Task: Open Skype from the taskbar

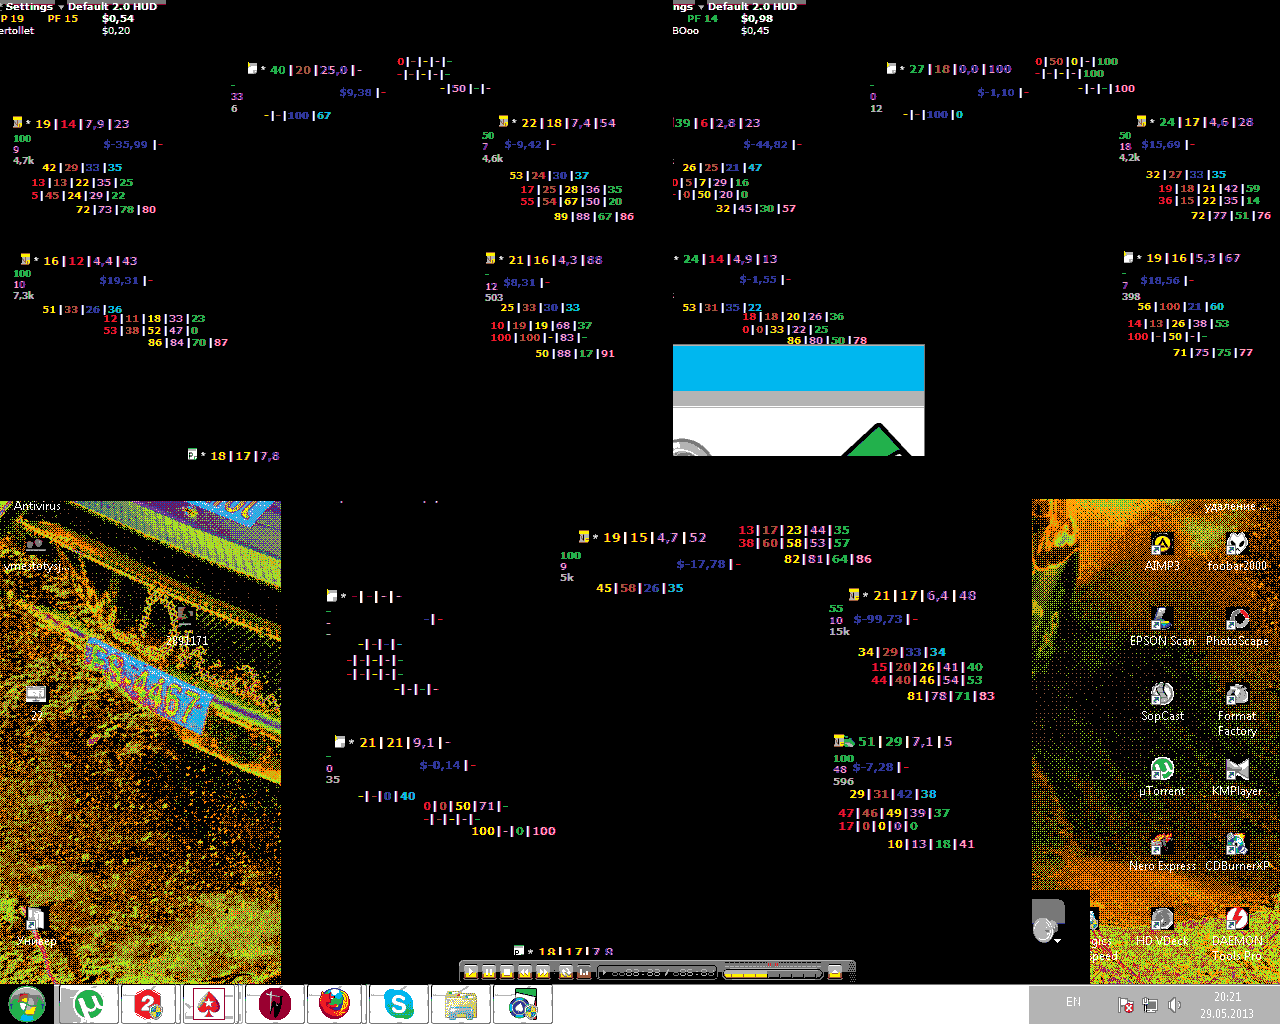Action: [398, 1004]
